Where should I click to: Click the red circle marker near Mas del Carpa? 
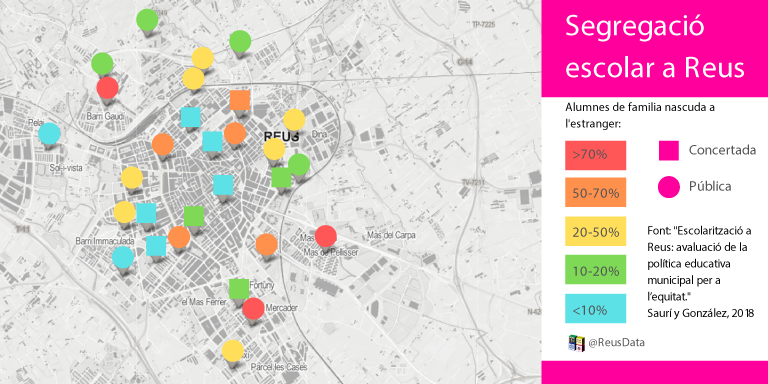coord(325,236)
